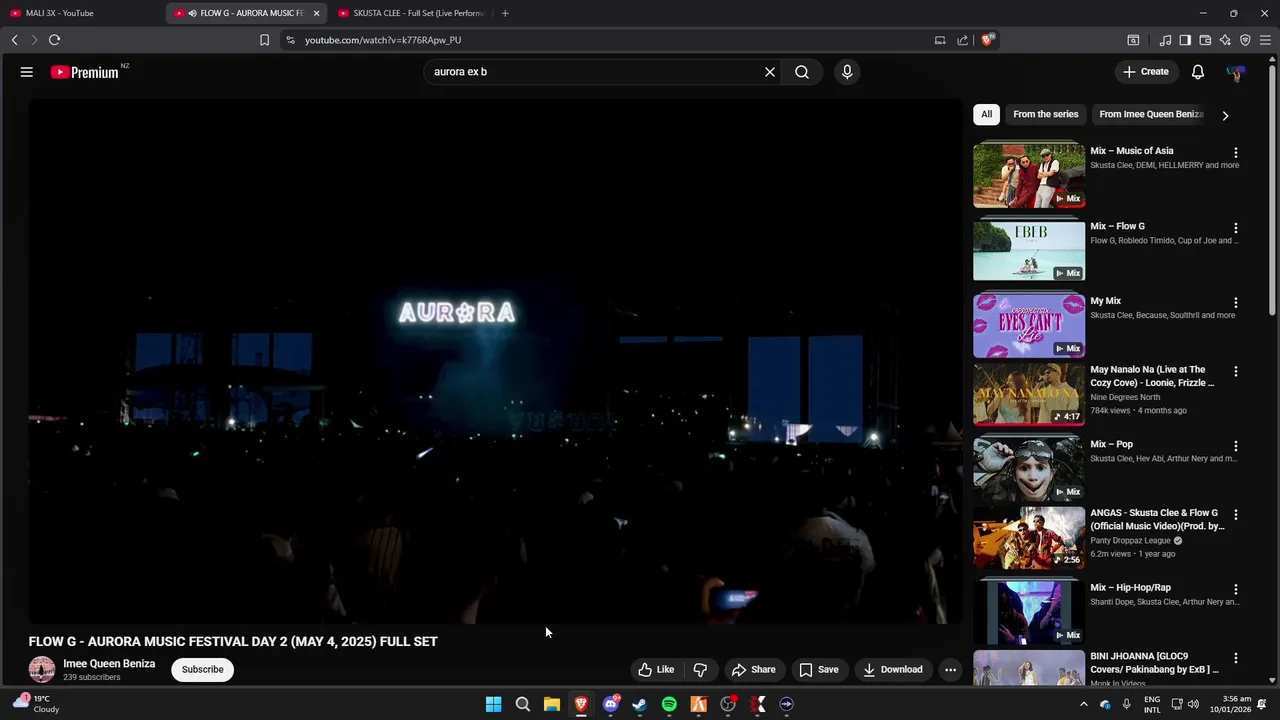This screenshot has height=720, width=1280.
Task: Bookmark this page in the address bar
Action: (264, 40)
